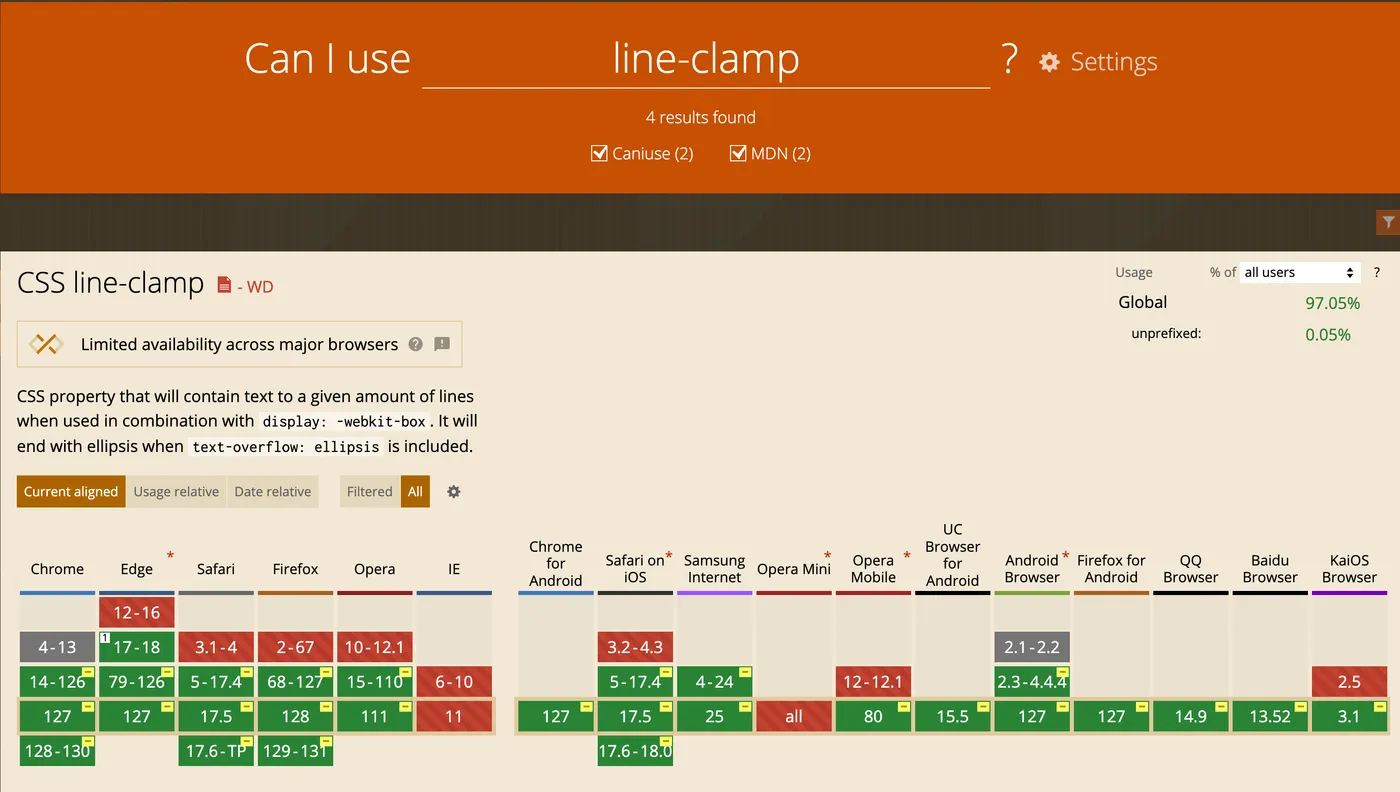
Task: Select the All browsers button
Action: tap(415, 492)
